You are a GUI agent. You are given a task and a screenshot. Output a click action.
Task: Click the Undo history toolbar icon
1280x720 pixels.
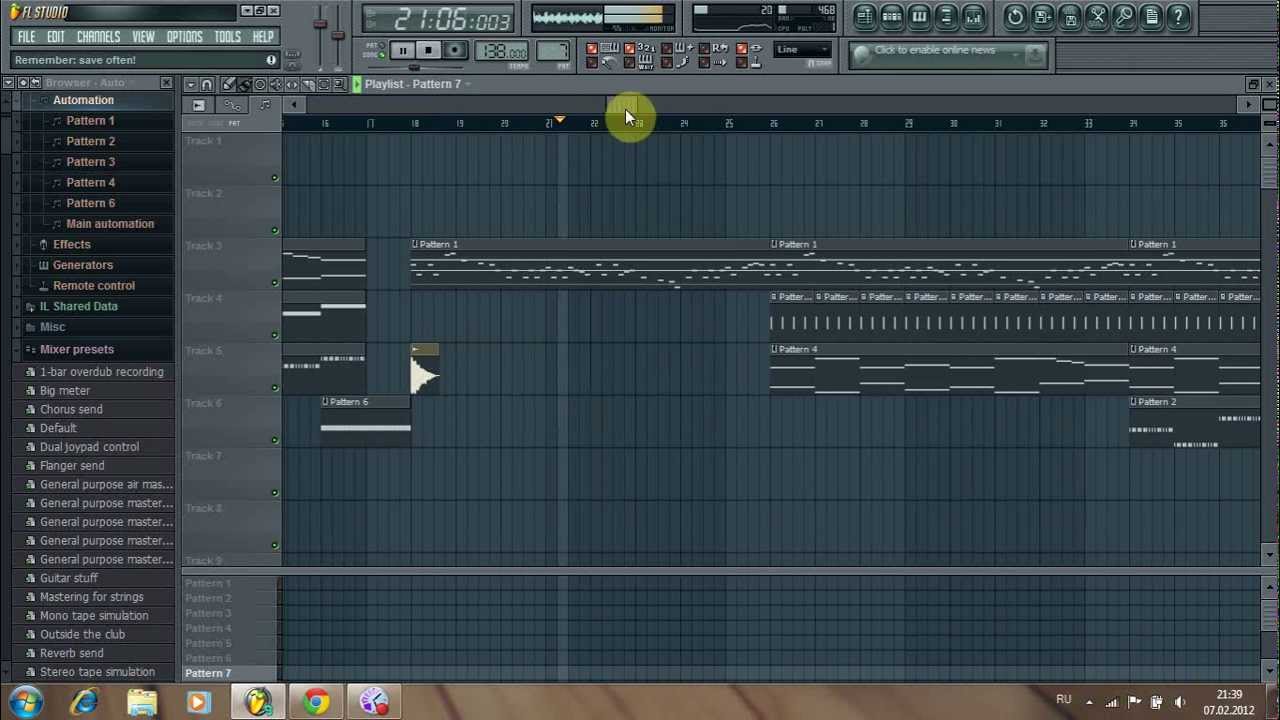tap(1015, 16)
